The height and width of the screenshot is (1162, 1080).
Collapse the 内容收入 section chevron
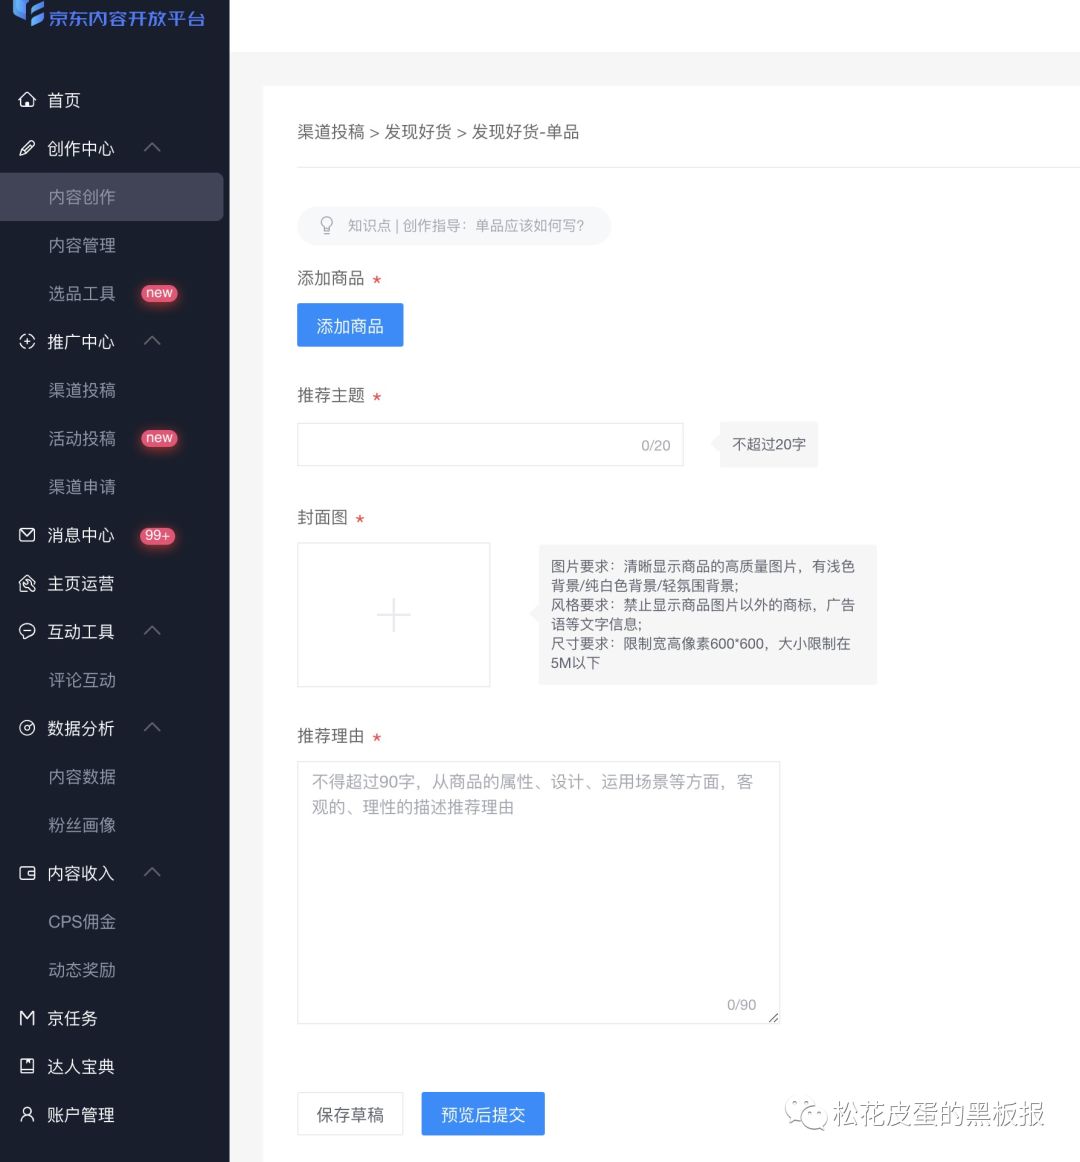[152, 872]
